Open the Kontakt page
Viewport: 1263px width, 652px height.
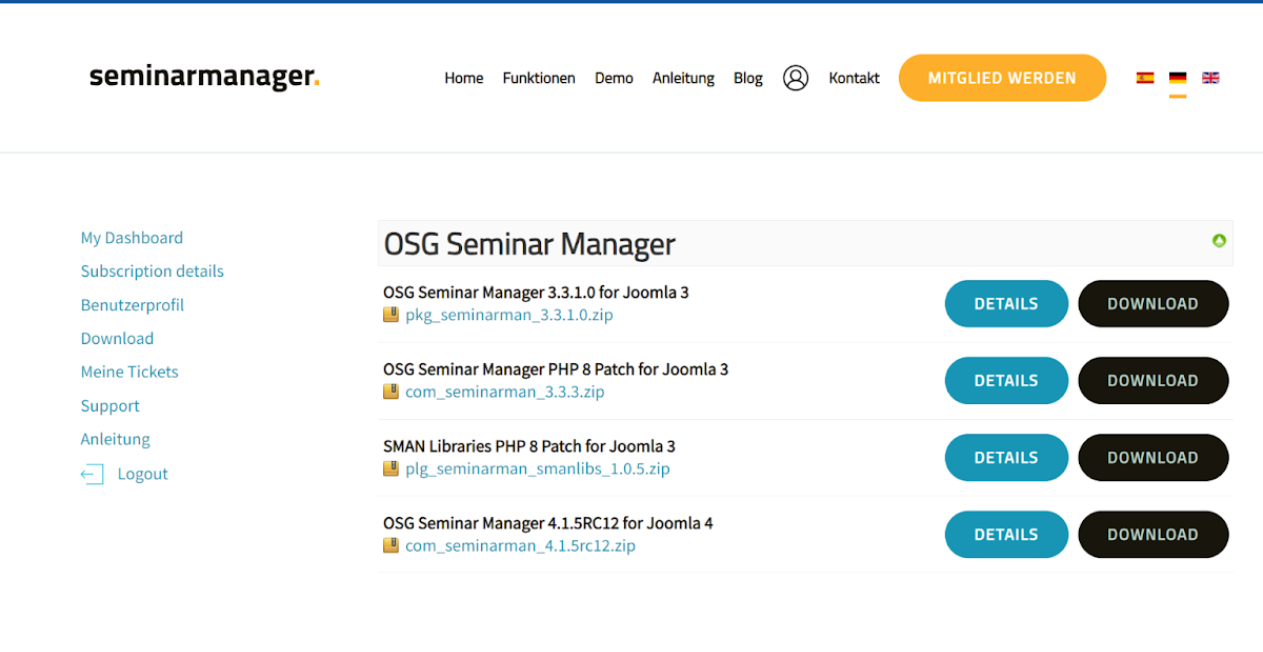853,78
